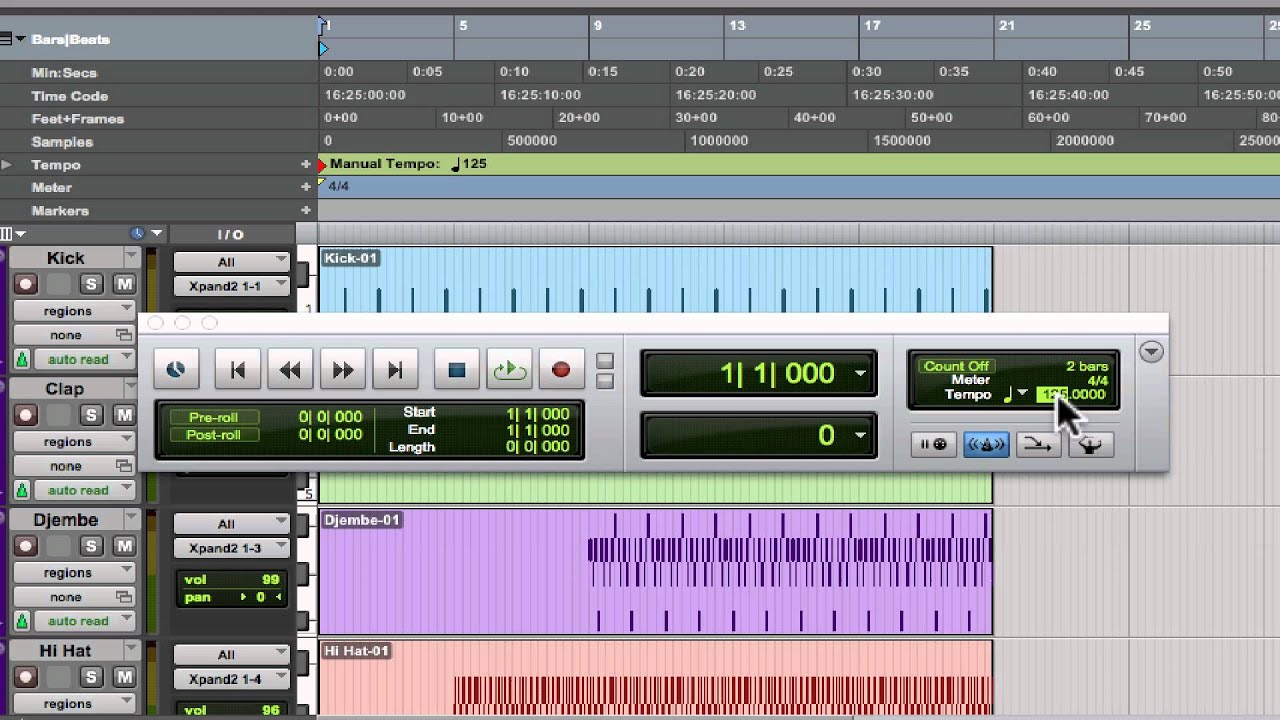The image size is (1280, 720).
Task: Open the main counter format dropdown arrow
Action: click(x=860, y=374)
